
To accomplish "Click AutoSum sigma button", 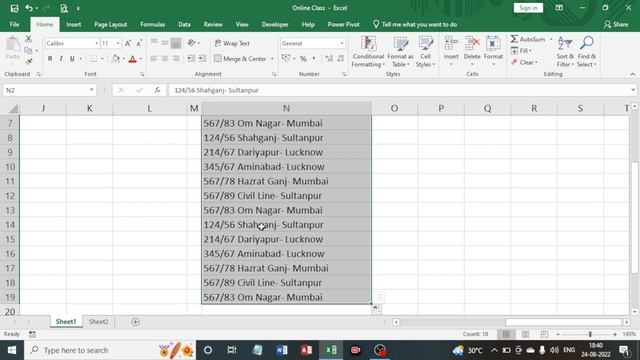I will (528, 39).
